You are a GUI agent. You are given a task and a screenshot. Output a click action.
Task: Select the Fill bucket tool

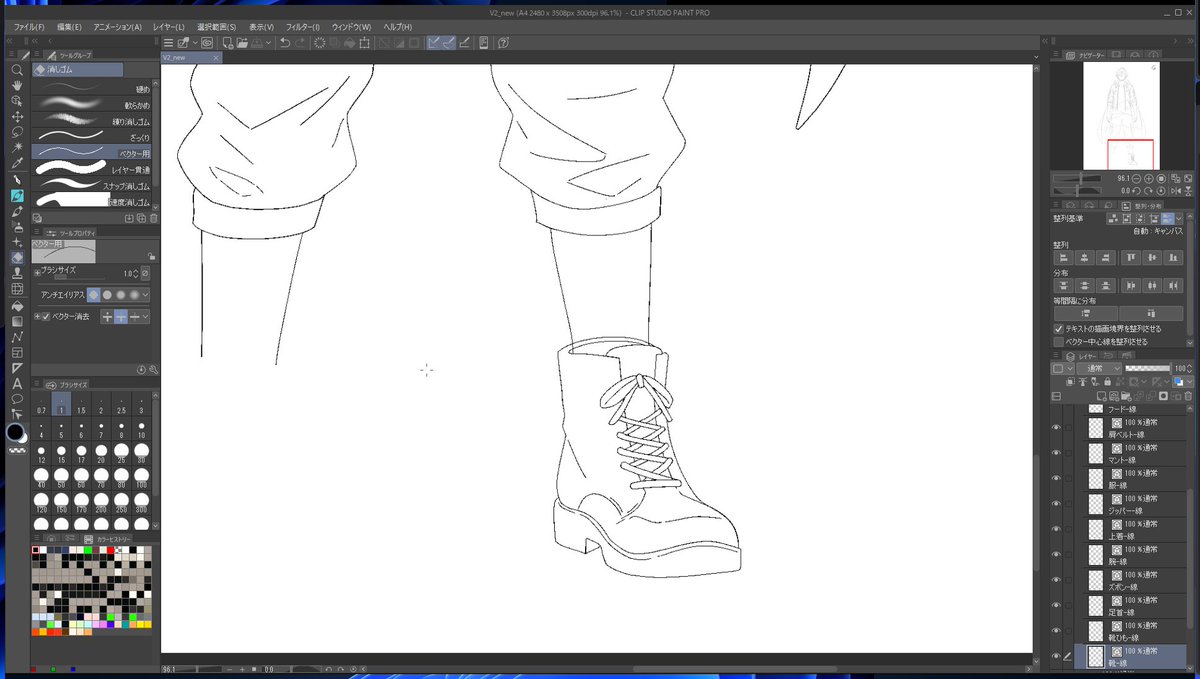tap(17, 306)
